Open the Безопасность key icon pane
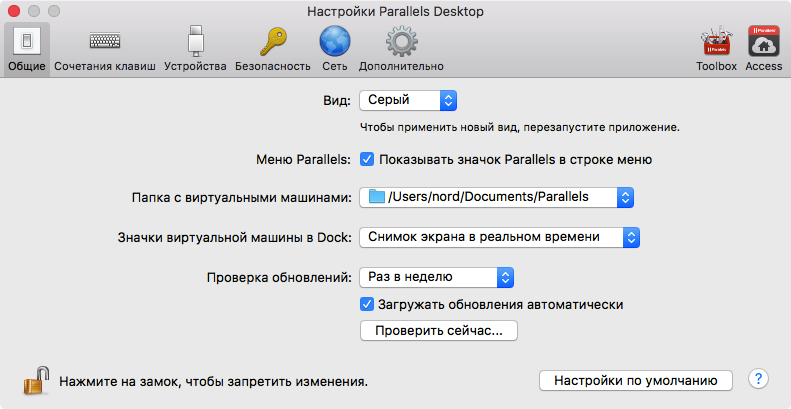The width and height of the screenshot is (791, 409). click(273, 48)
